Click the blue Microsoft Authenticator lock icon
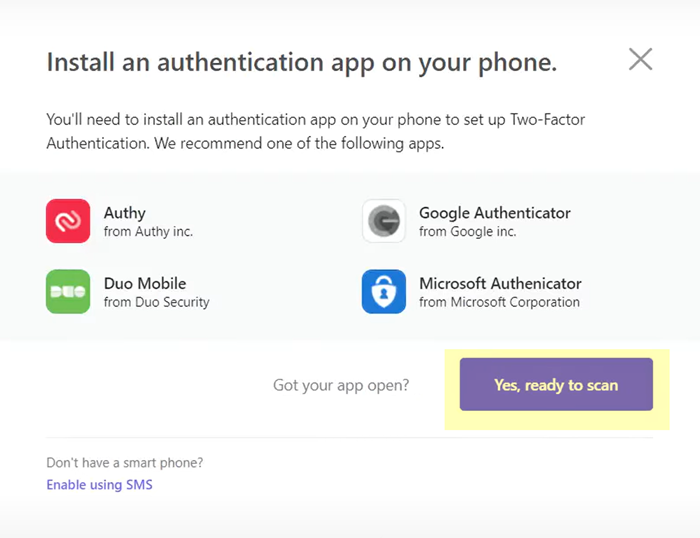Viewport: 700px width, 538px height. (x=384, y=291)
